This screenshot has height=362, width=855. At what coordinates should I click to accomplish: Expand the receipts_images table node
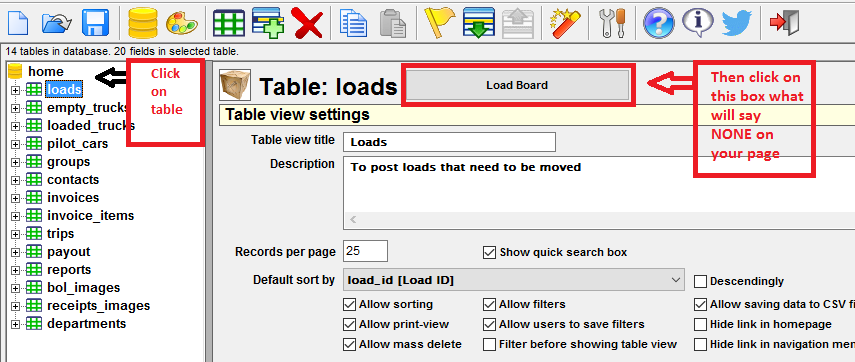coord(15,306)
